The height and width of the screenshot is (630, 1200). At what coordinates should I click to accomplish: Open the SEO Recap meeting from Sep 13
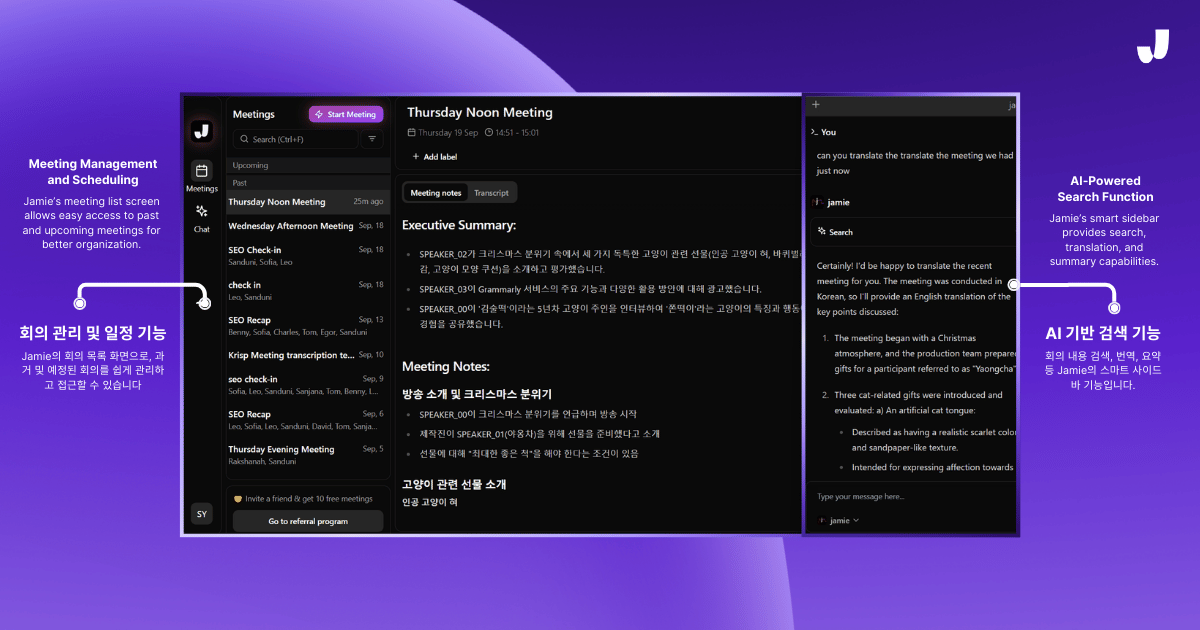click(308, 325)
